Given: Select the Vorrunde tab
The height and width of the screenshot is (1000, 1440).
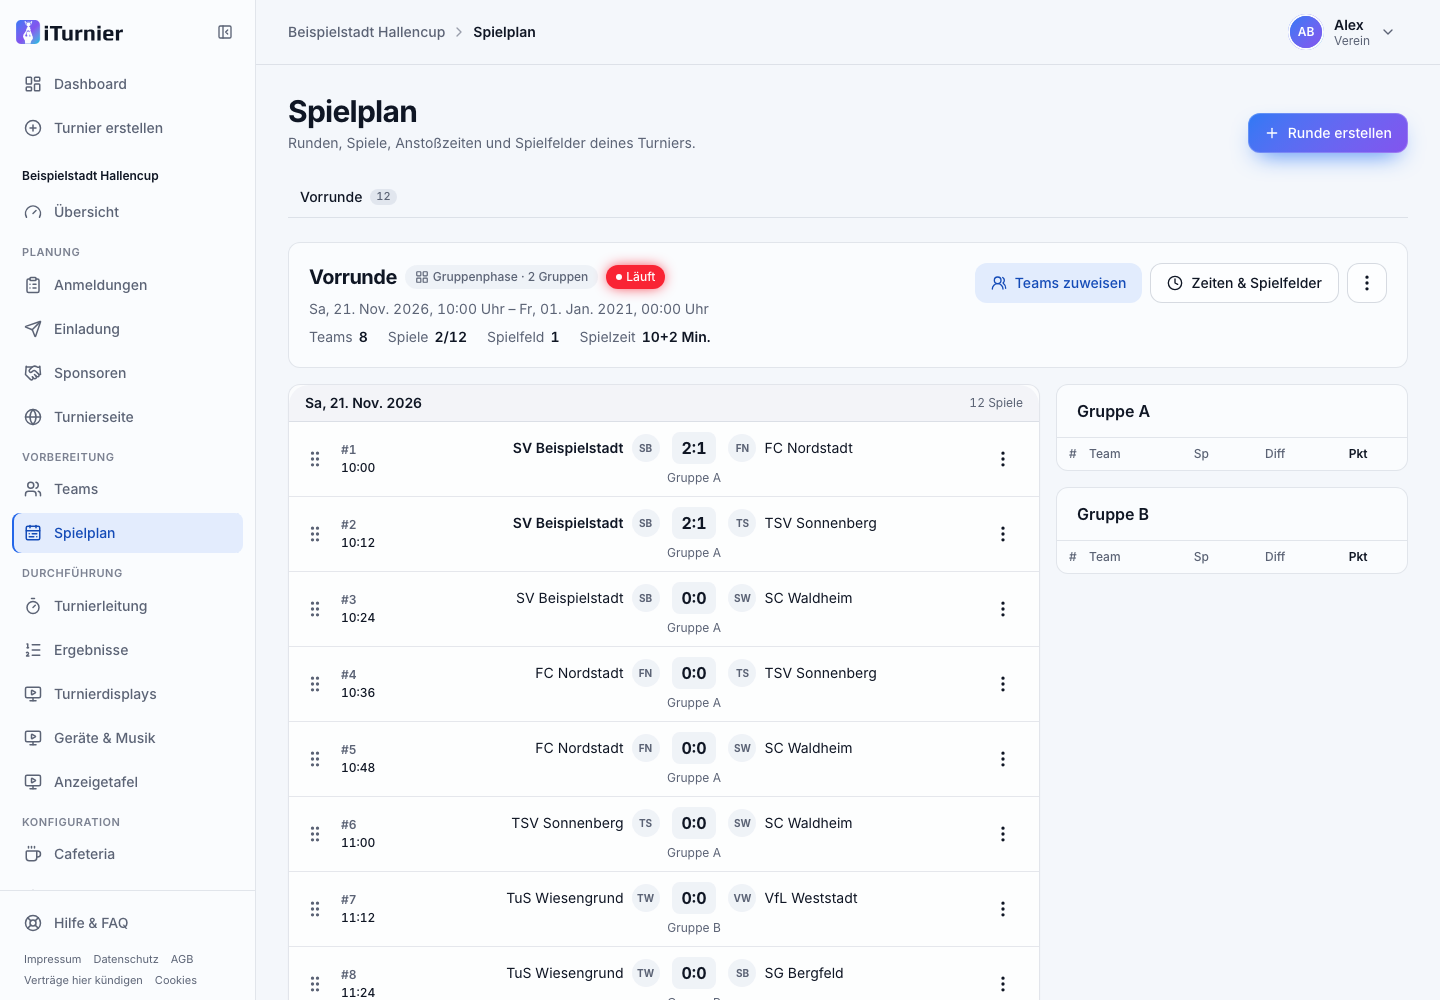Looking at the screenshot, I should pyautogui.click(x=348, y=197).
